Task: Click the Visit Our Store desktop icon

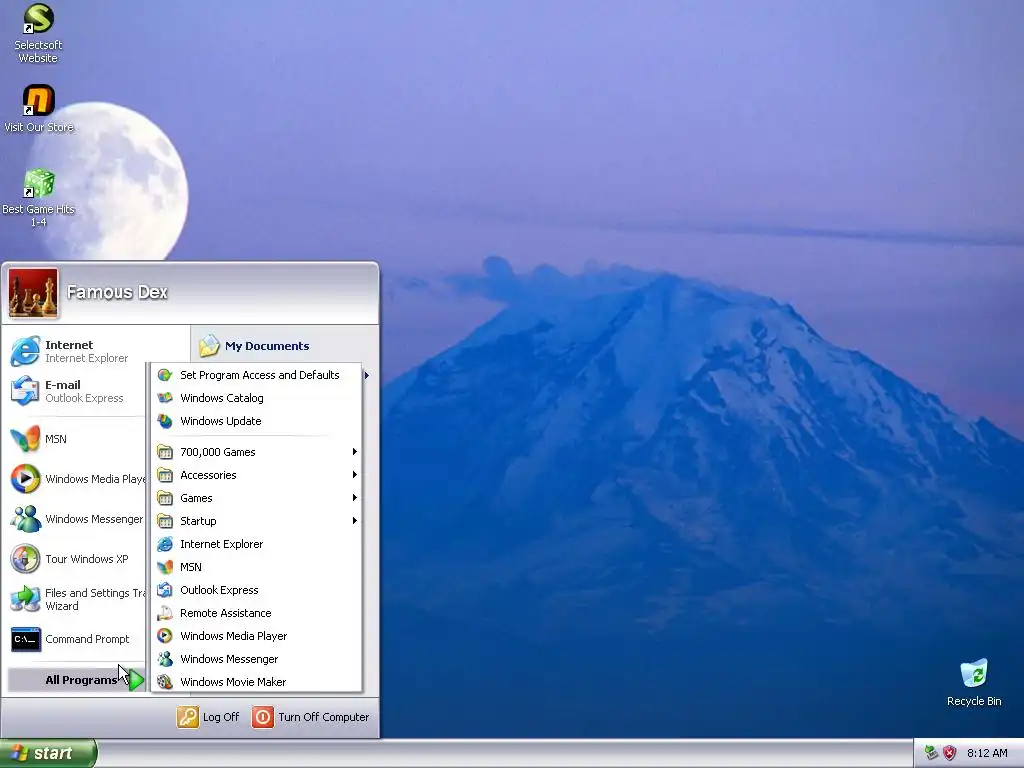Action: click(x=38, y=108)
